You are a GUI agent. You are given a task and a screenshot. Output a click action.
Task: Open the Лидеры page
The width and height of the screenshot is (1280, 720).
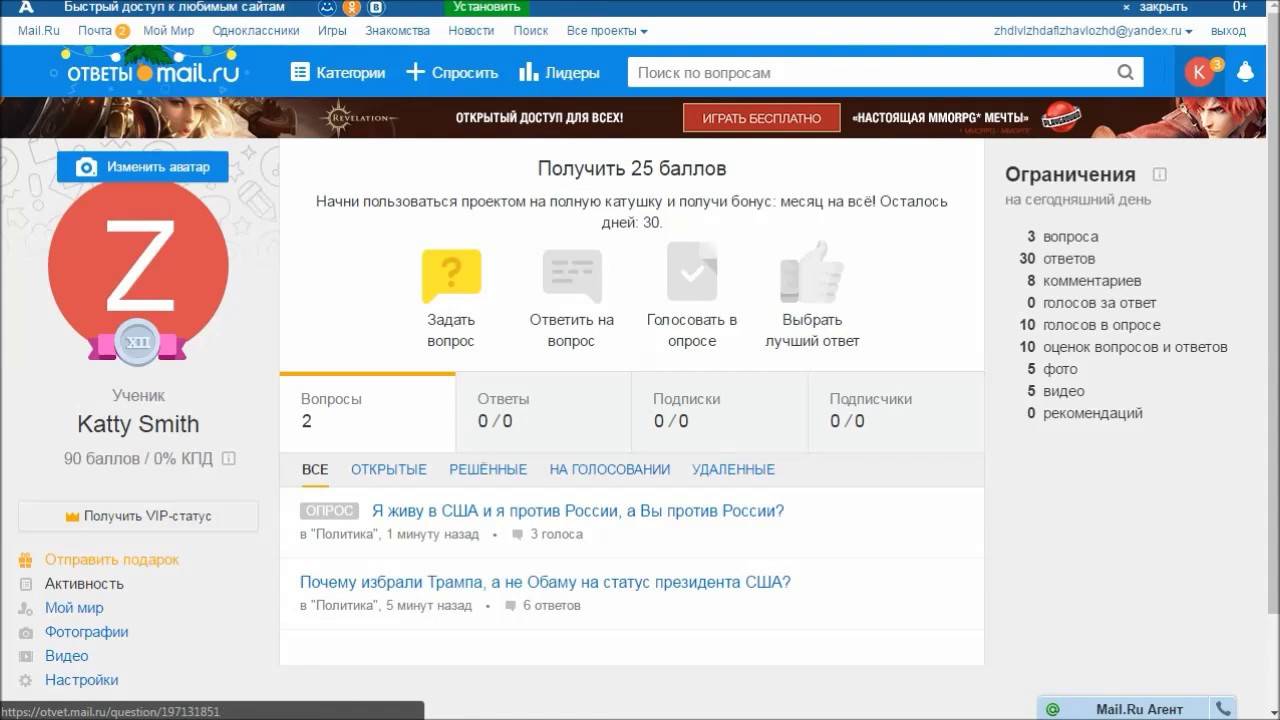[x=559, y=72]
